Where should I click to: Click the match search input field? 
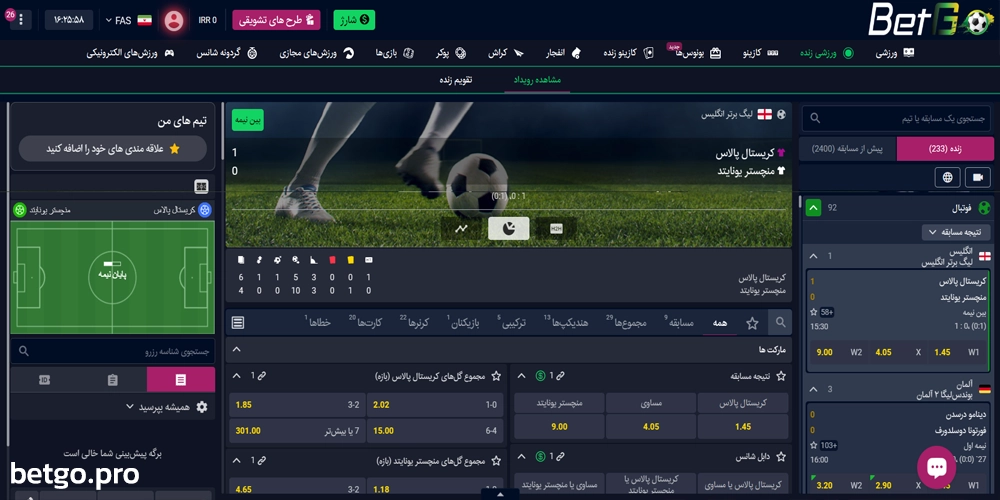click(897, 119)
